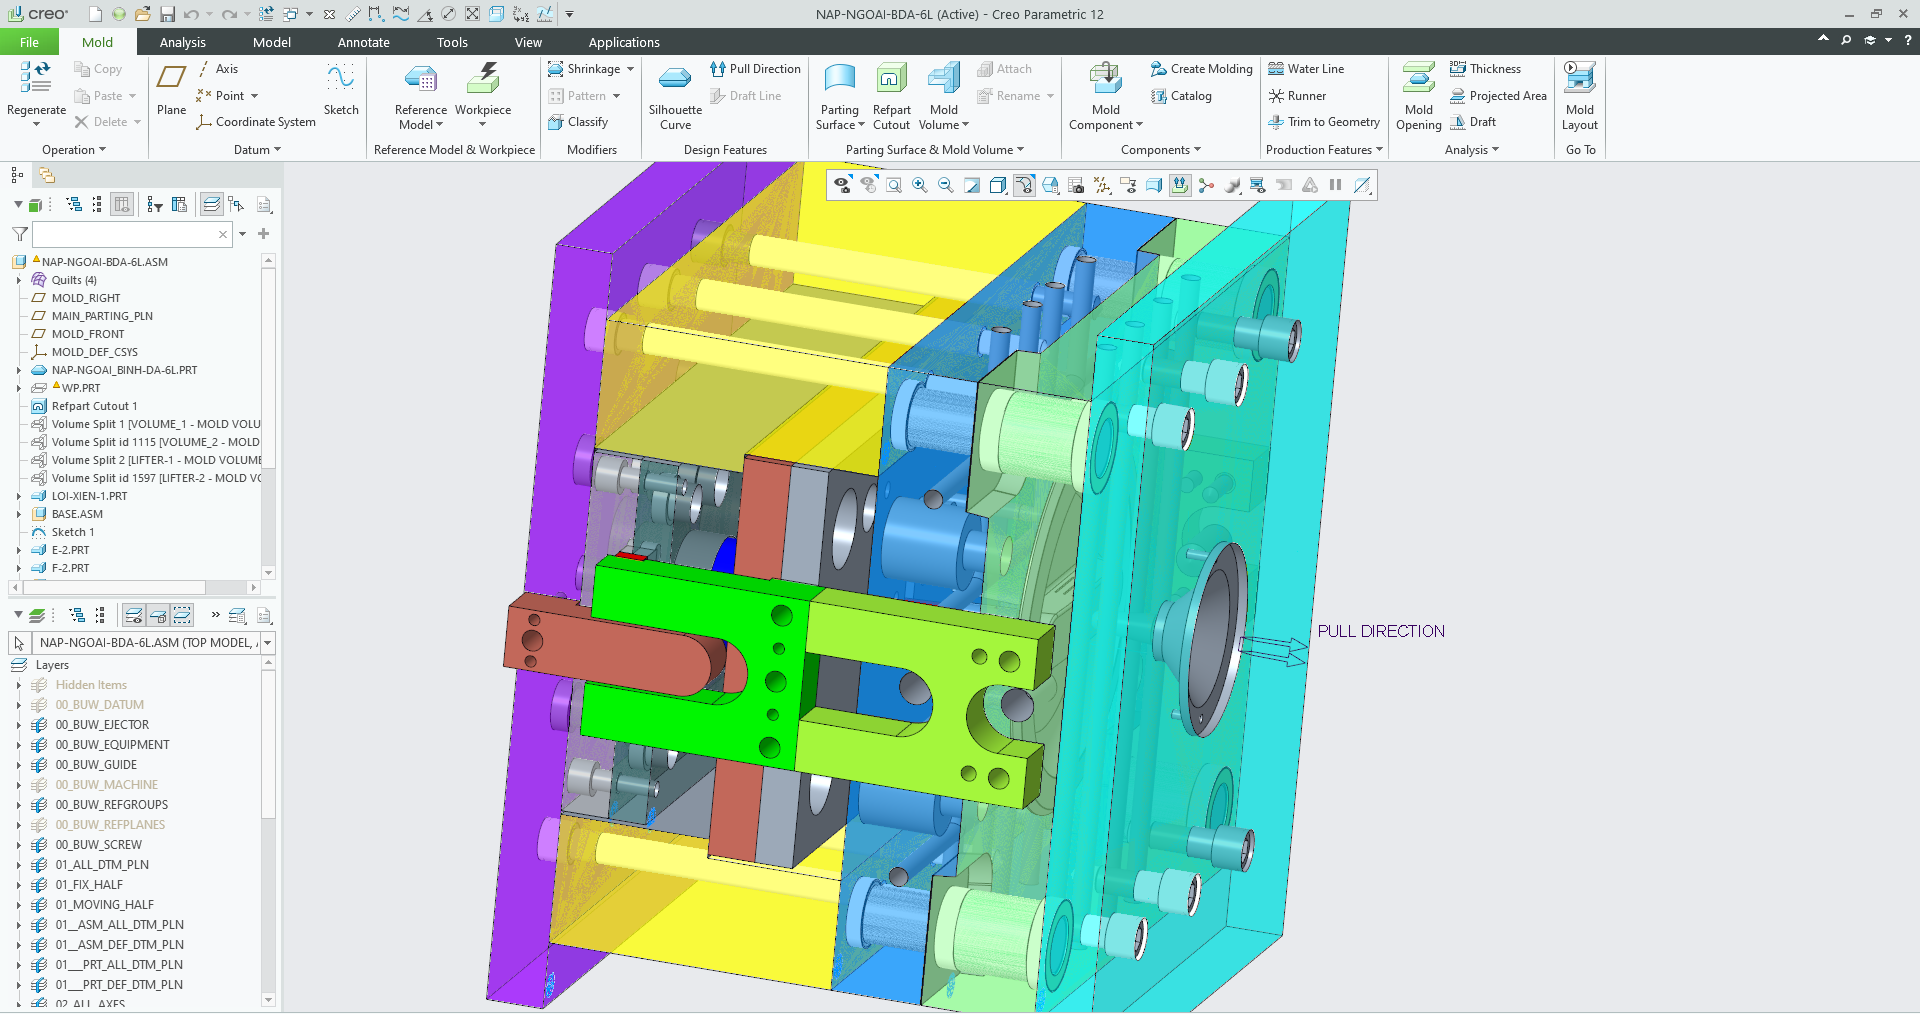Click the Sketch tool icon
The image size is (1920, 1014).
(x=341, y=80)
